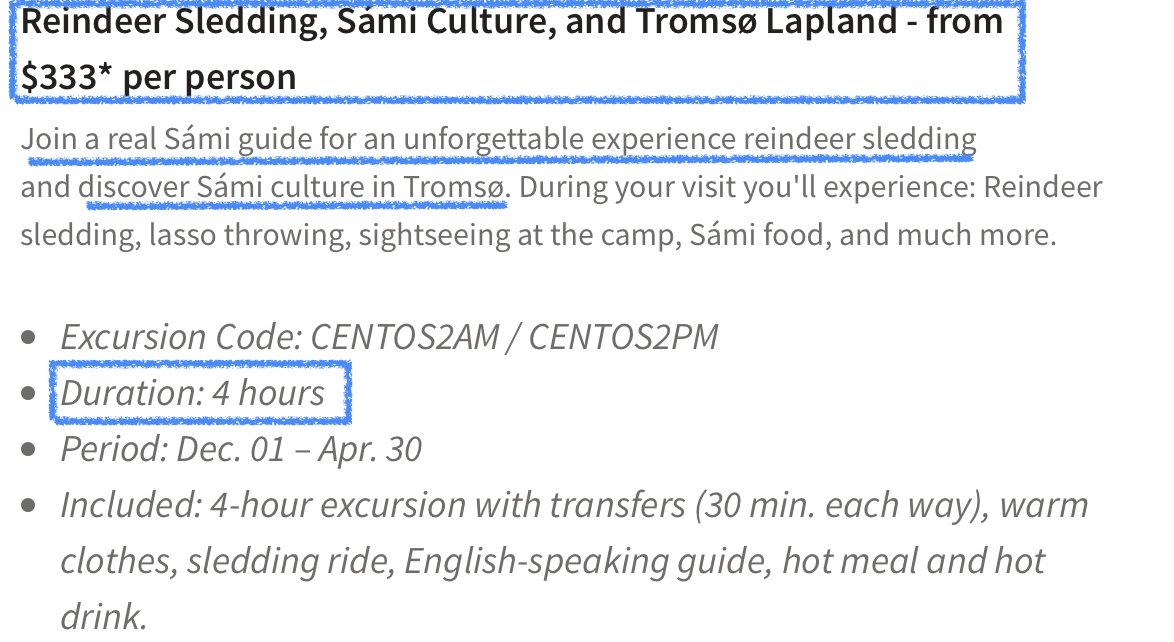Click the 'hot meal and hot' text

(913, 561)
